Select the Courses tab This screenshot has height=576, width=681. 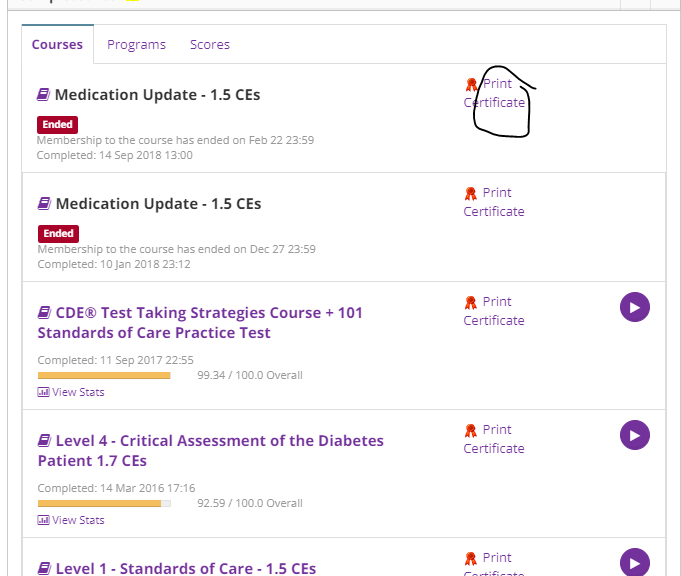(x=57, y=44)
